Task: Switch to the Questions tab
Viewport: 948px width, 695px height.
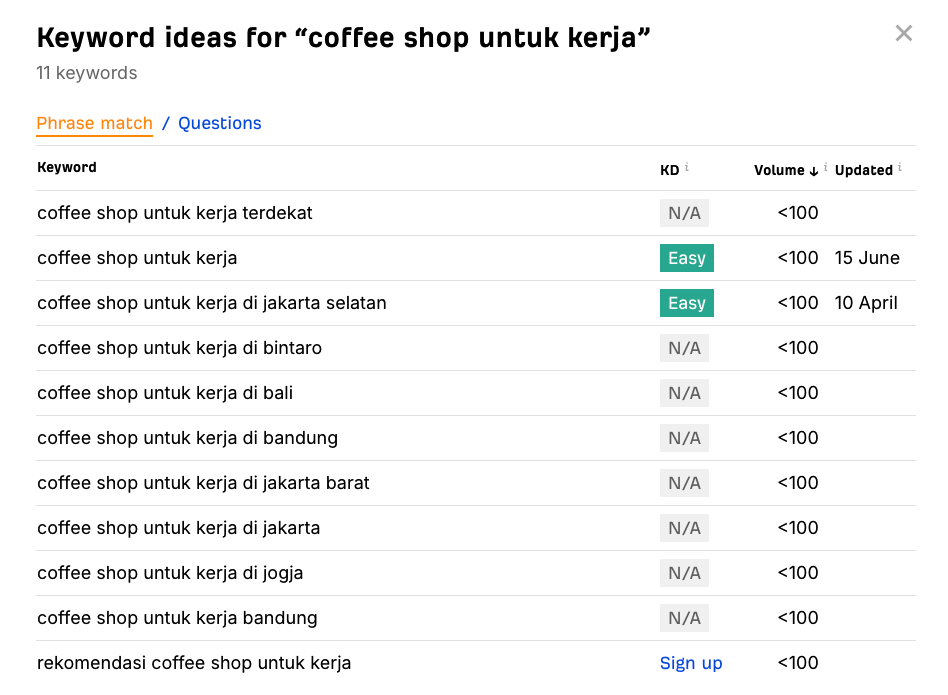Action: click(219, 123)
